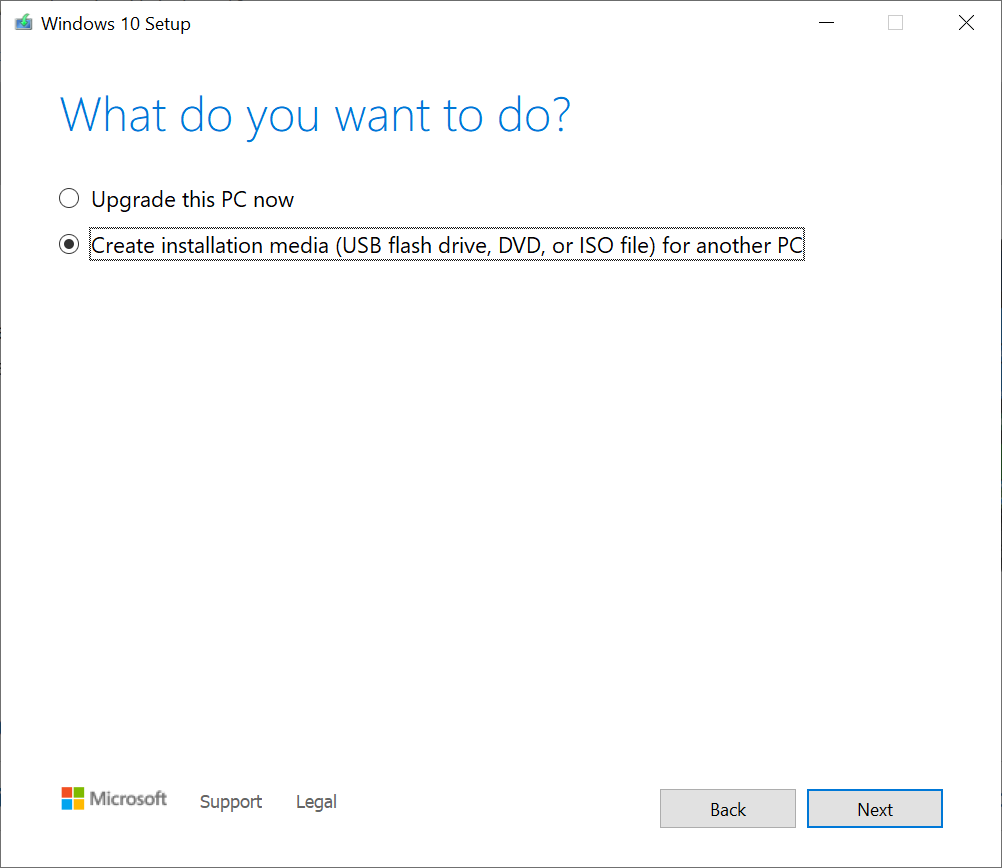Screen dimensions: 1002x868
Task: Close the Windows 10 Setup dialog
Action: [966, 23]
